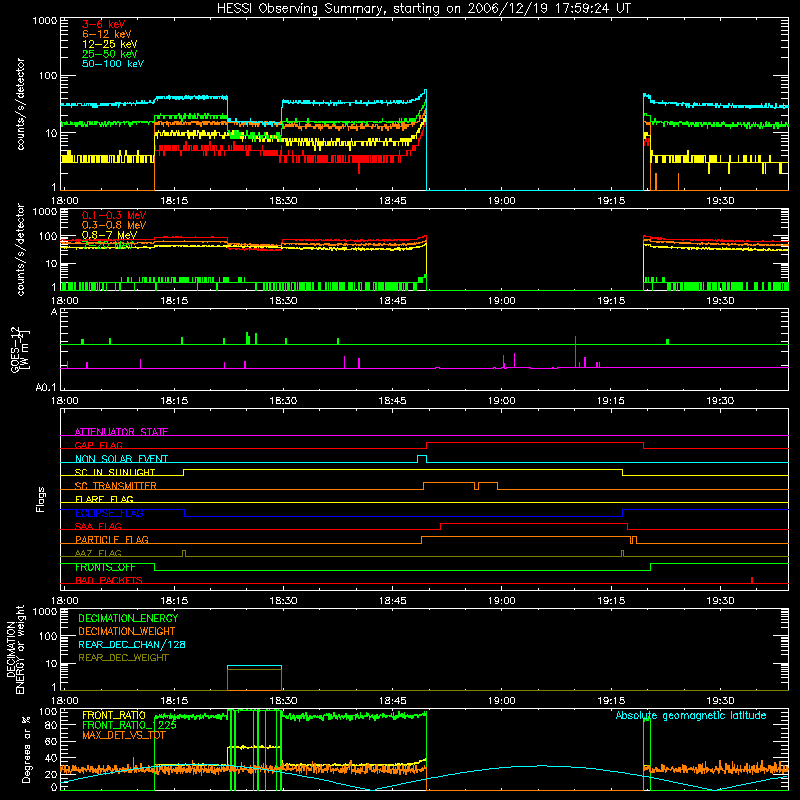Select the FLARE_FLAG label
This screenshot has width=800, height=800.
click(x=104, y=499)
